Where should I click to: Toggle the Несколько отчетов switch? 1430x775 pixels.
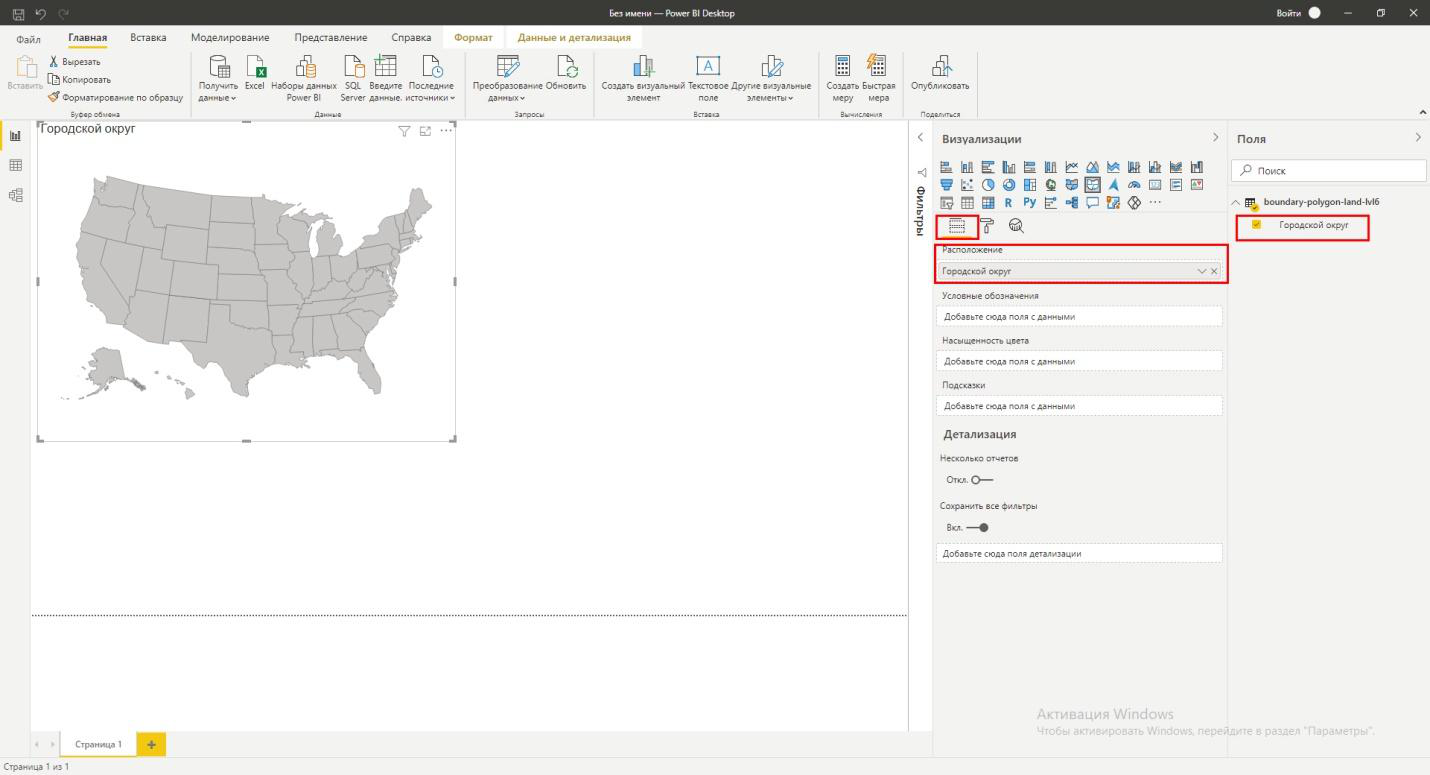click(982, 480)
